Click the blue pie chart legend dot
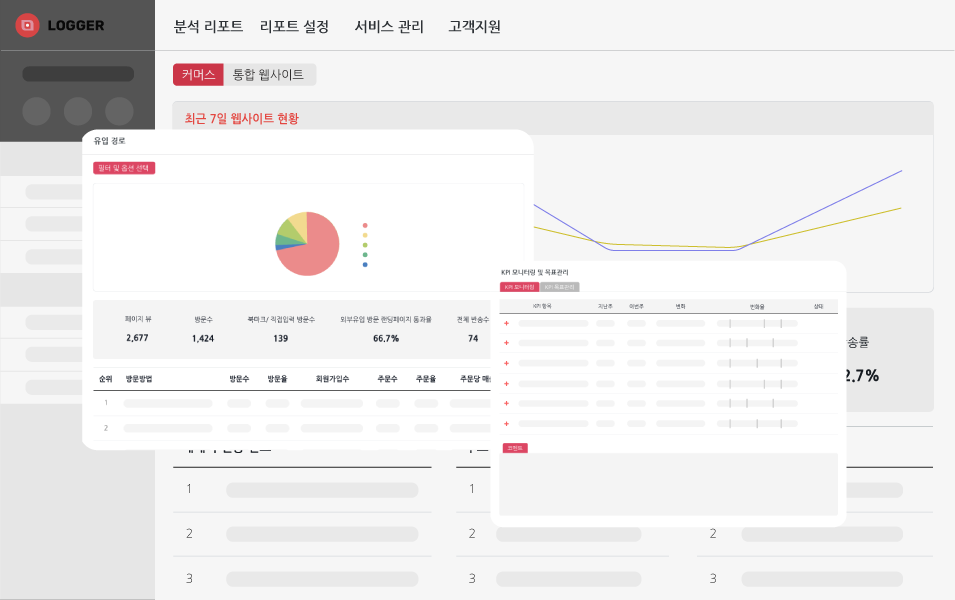Screen dimensions: 955x600 [365, 265]
